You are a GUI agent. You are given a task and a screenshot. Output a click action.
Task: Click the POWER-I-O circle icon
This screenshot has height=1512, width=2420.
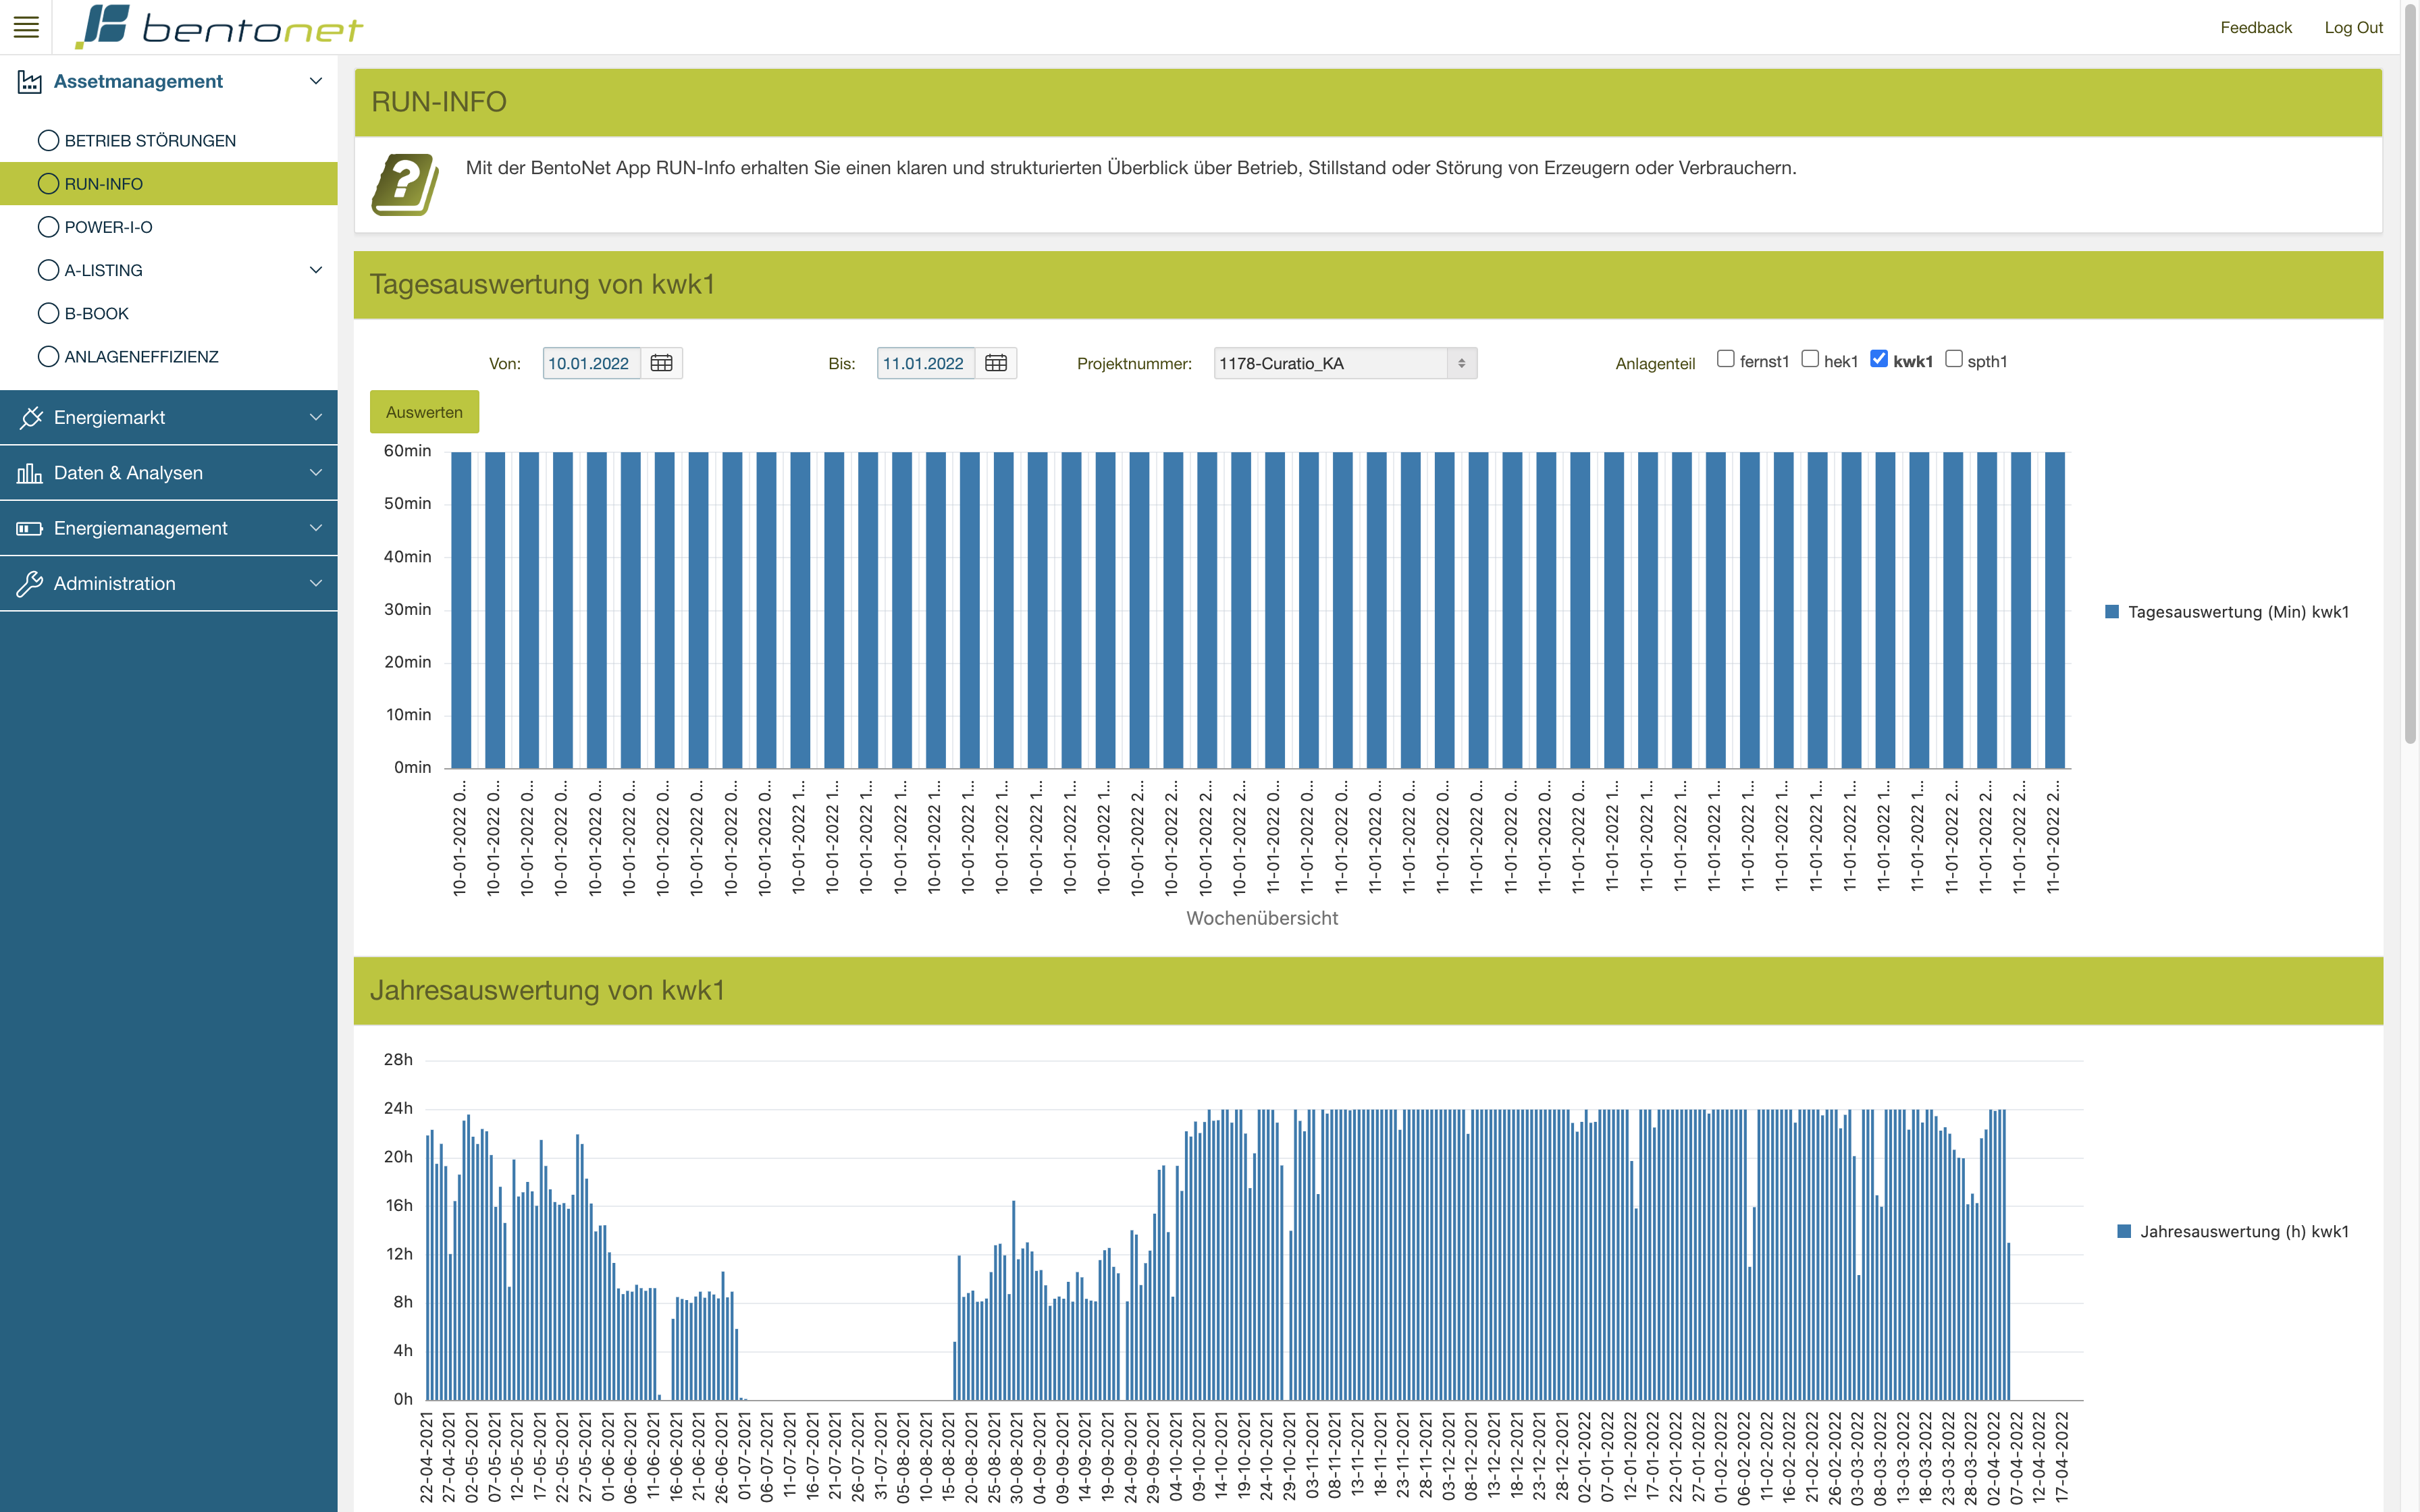click(48, 227)
